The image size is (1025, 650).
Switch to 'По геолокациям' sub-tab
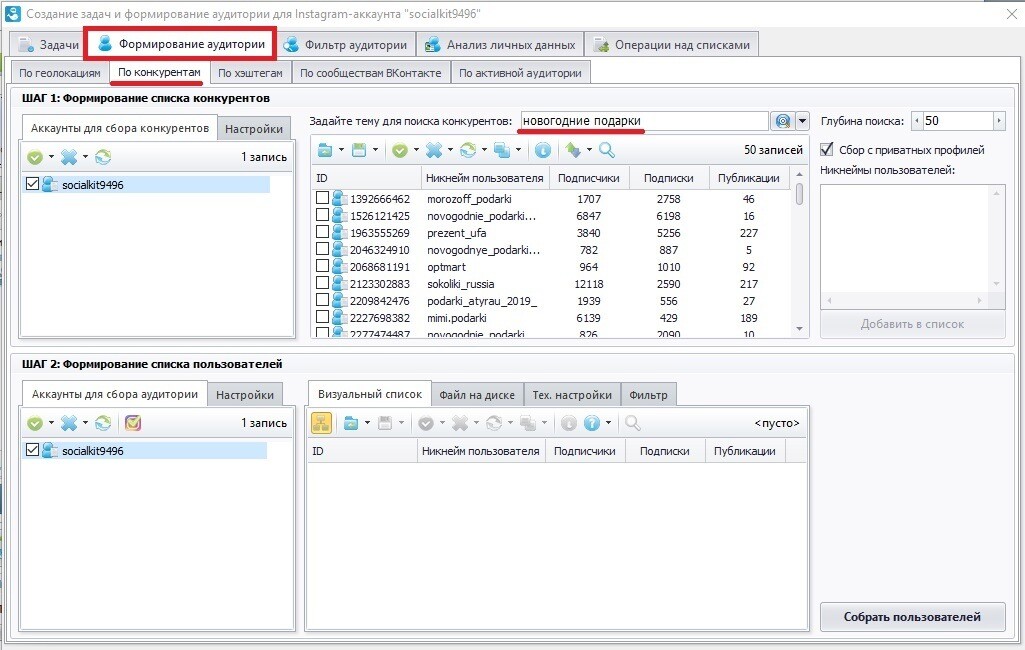coord(59,73)
